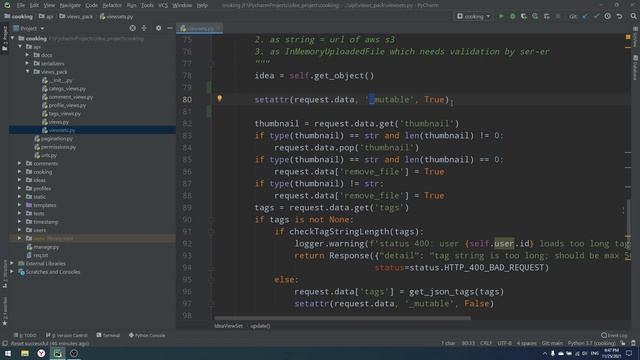This screenshot has height=360, width=640.
Task: Click the CRLF line separator in status bar
Action: (486, 343)
